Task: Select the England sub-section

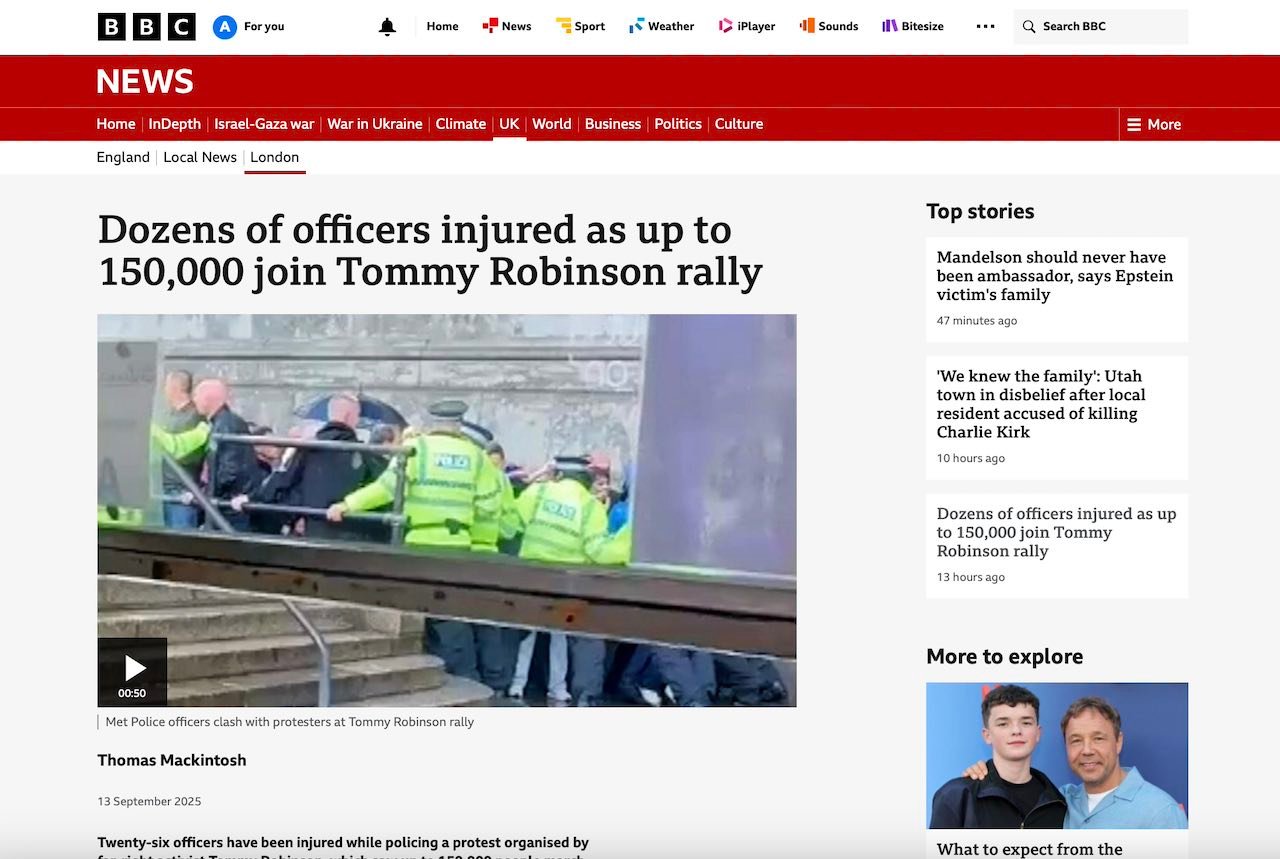Action: pyautogui.click(x=123, y=157)
